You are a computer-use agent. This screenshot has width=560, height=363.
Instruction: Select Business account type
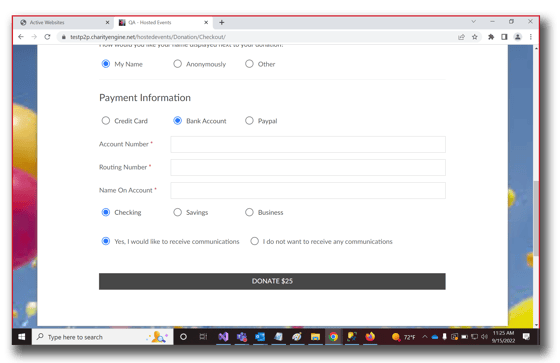click(249, 212)
